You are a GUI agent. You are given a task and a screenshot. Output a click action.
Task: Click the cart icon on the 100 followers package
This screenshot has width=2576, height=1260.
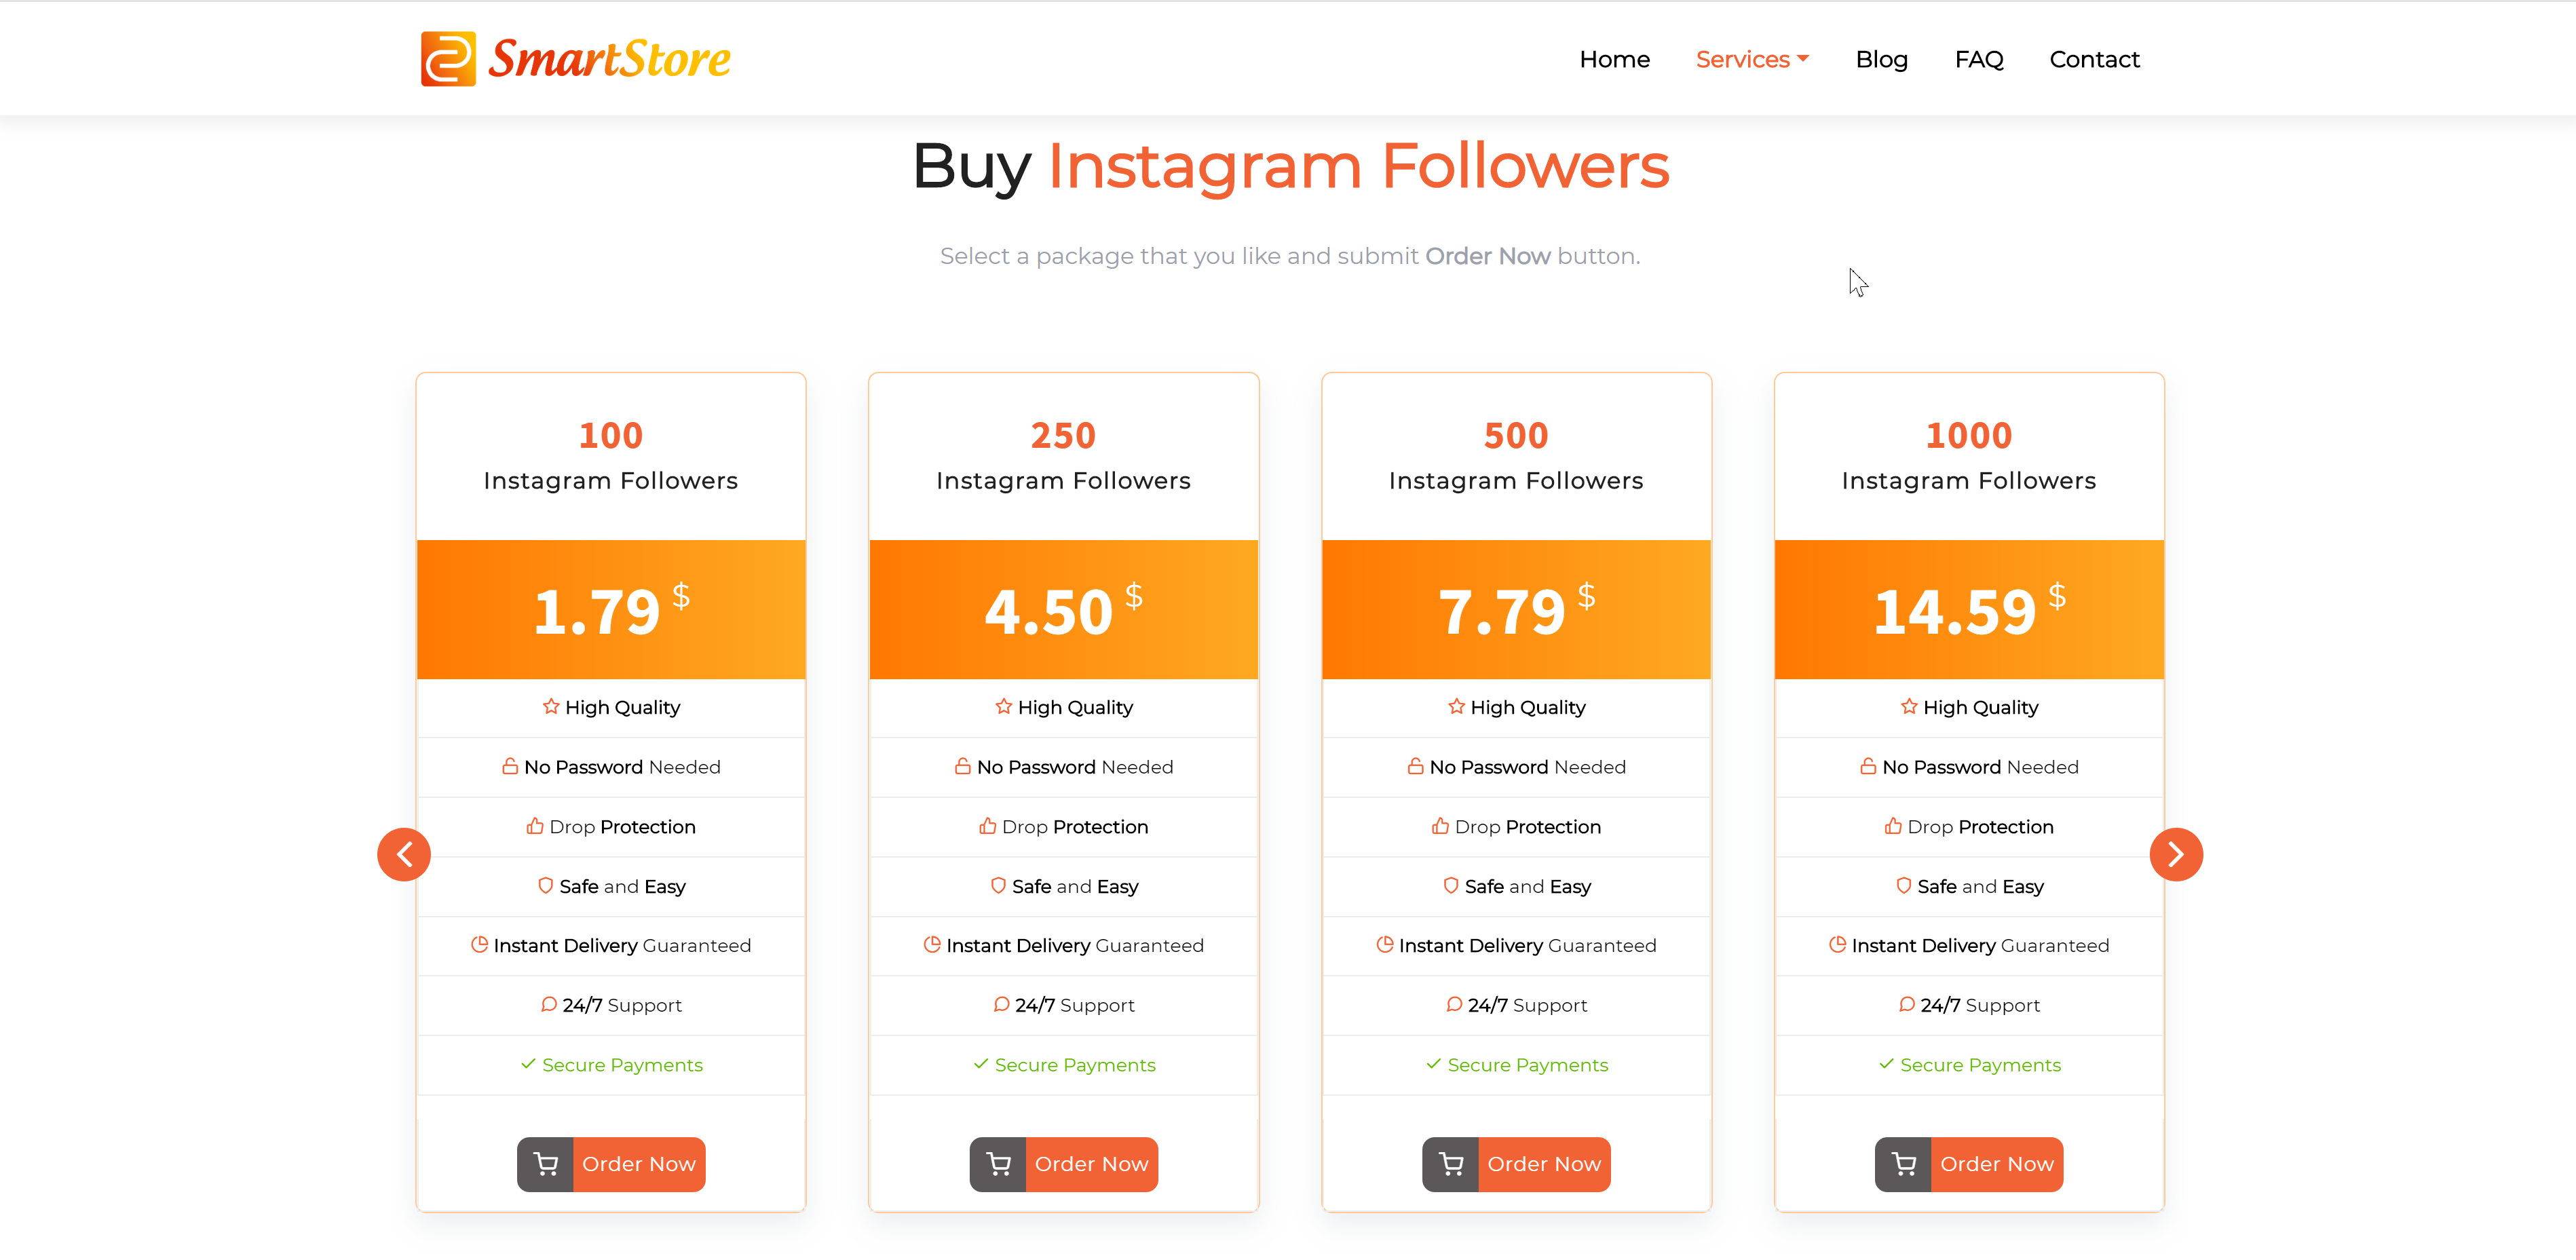(x=545, y=1164)
